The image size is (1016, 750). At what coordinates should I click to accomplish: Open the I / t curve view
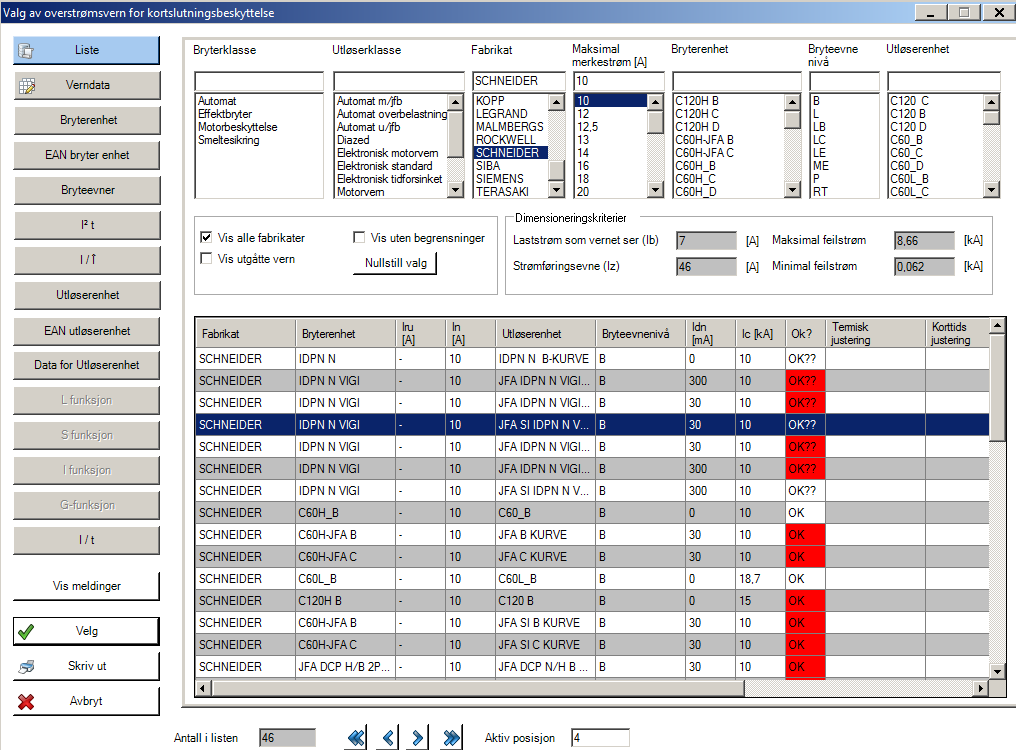(x=87, y=540)
